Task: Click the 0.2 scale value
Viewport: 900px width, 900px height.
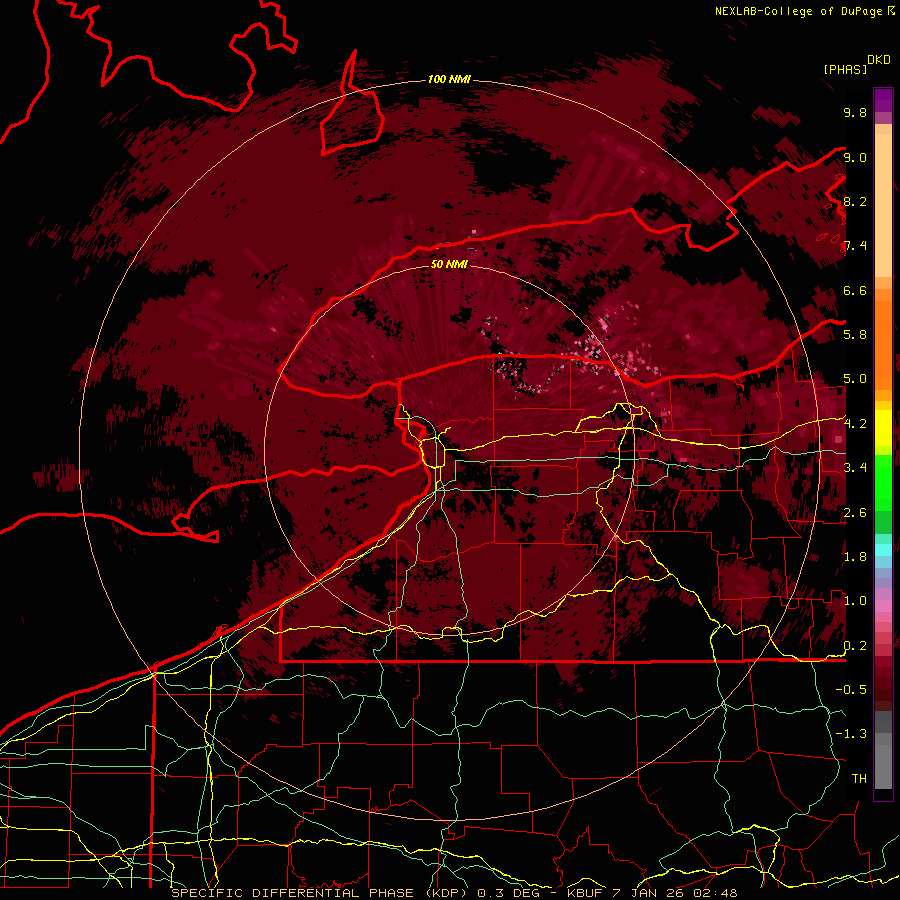Action: click(855, 646)
